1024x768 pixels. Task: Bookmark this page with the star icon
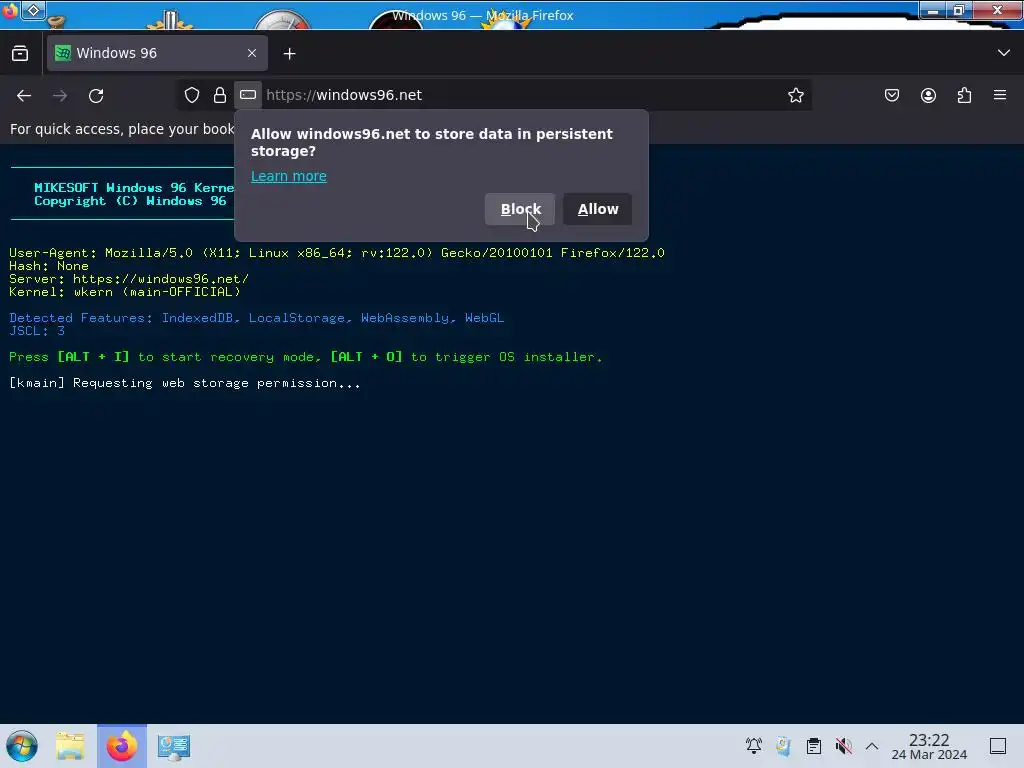[x=795, y=95]
